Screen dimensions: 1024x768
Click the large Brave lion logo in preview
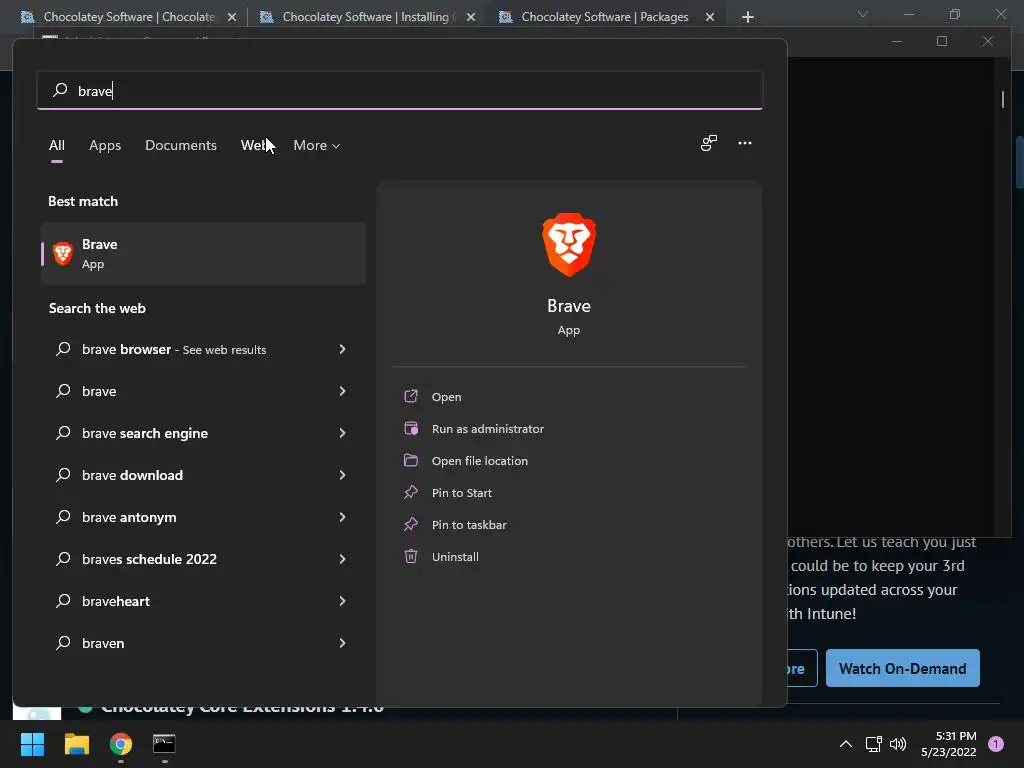(569, 244)
